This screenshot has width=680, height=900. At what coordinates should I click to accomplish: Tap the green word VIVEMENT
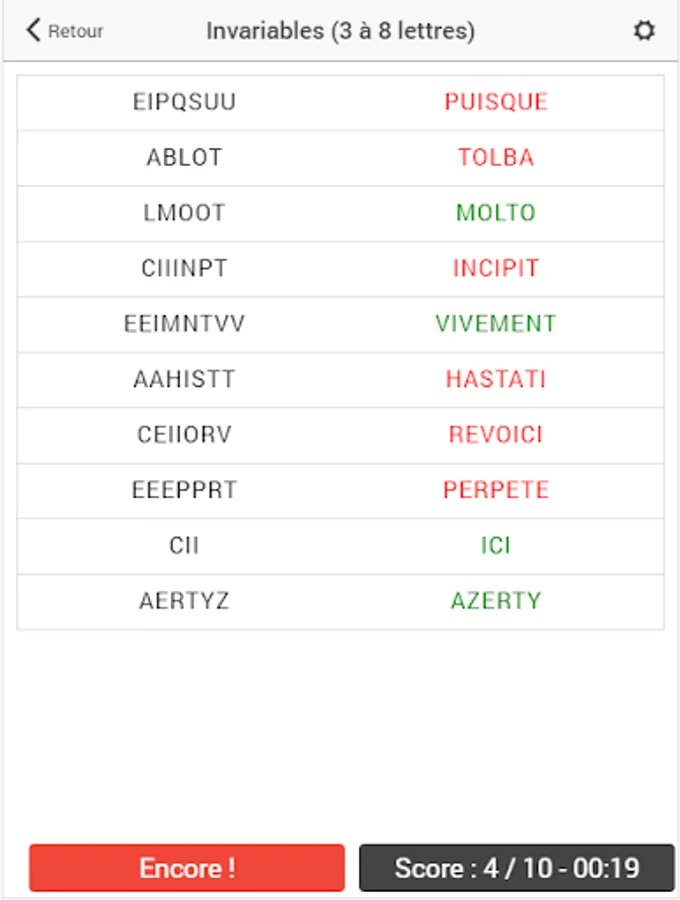point(496,324)
